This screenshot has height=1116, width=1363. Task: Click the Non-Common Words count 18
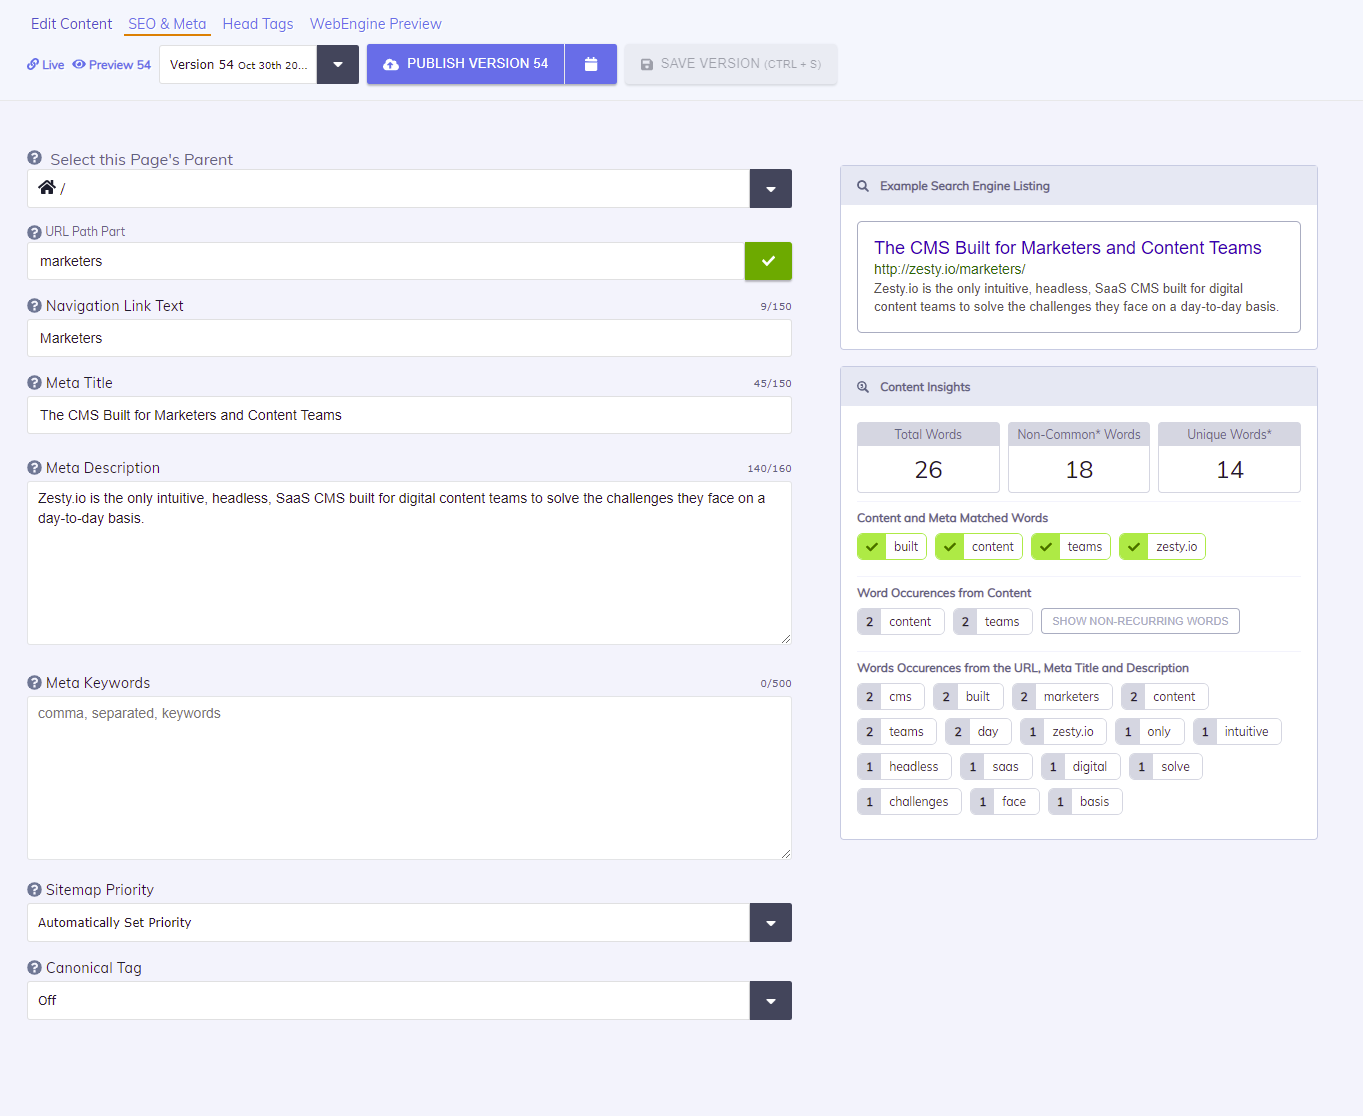click(x=1079, y=470)
